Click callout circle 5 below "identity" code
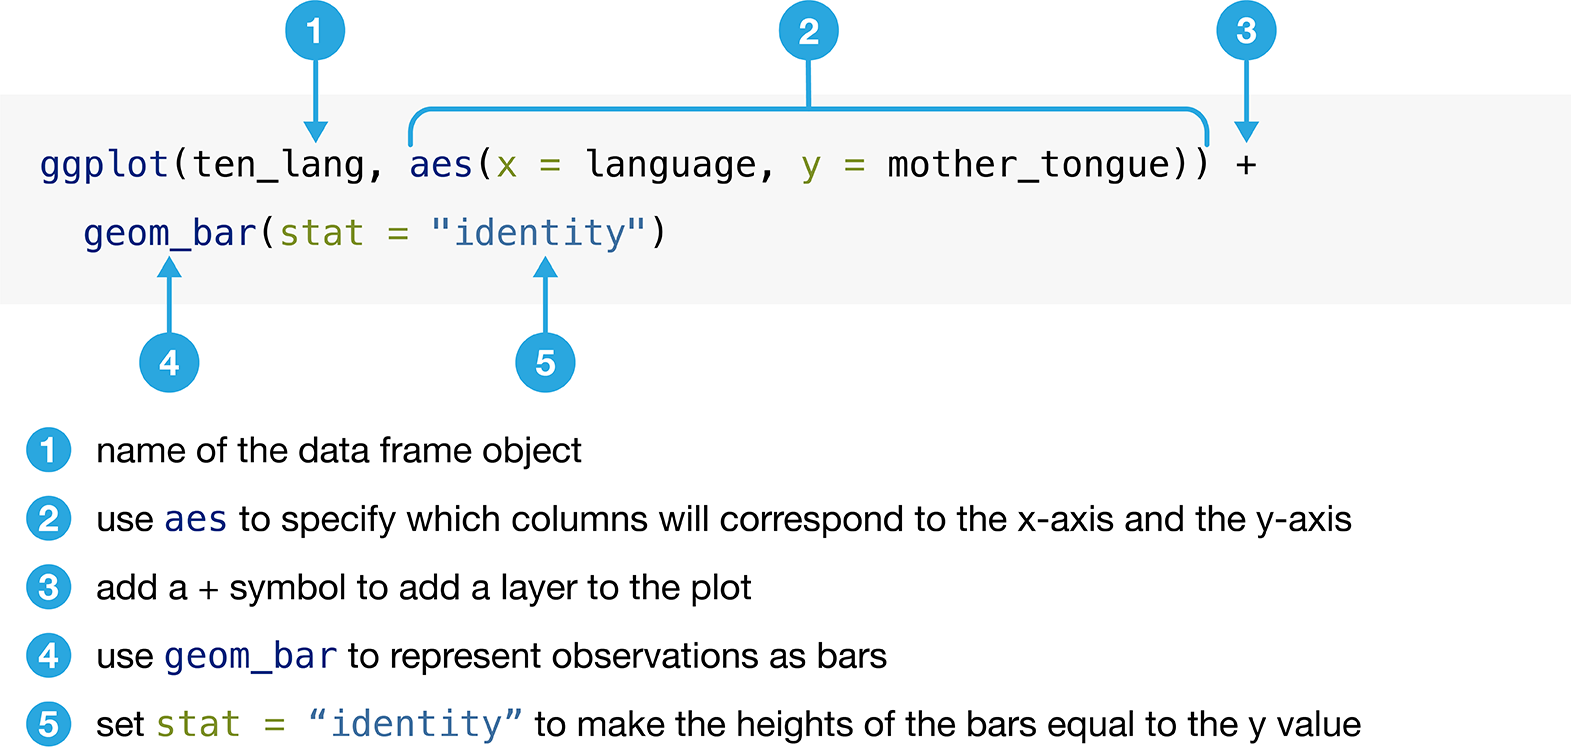 [545, 362]
